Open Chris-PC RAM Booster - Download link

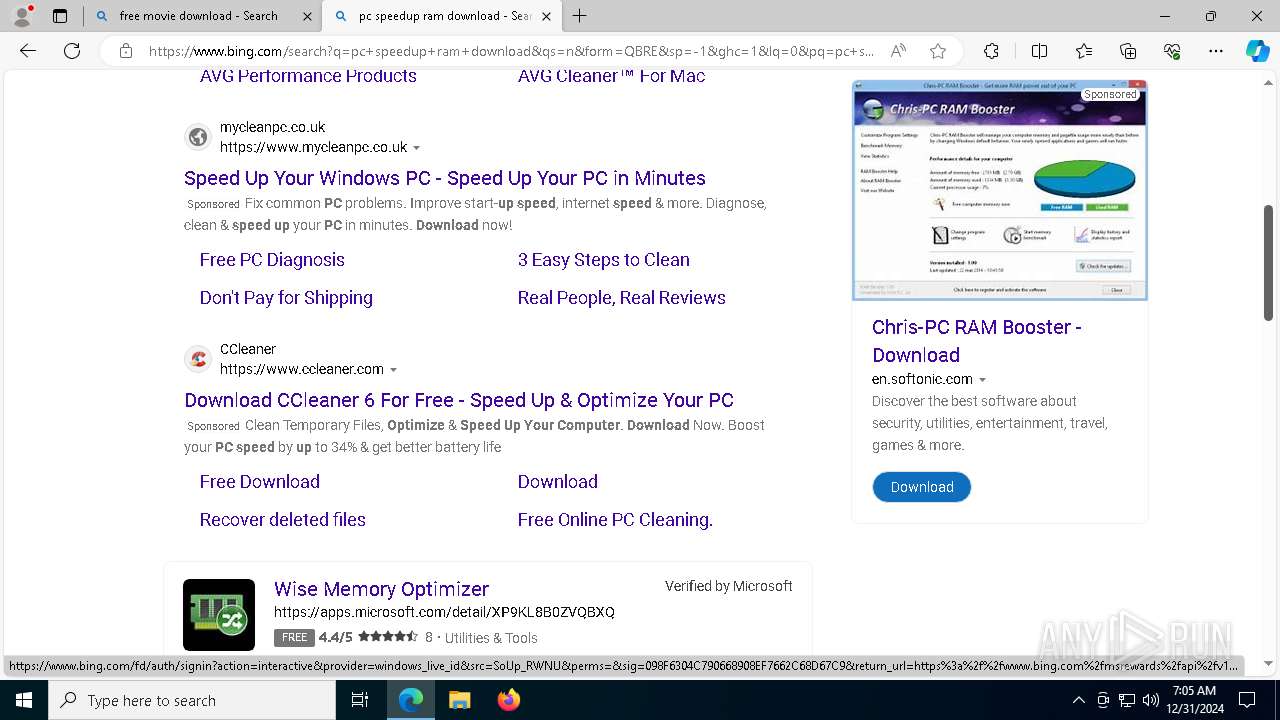tap(977, 341)
